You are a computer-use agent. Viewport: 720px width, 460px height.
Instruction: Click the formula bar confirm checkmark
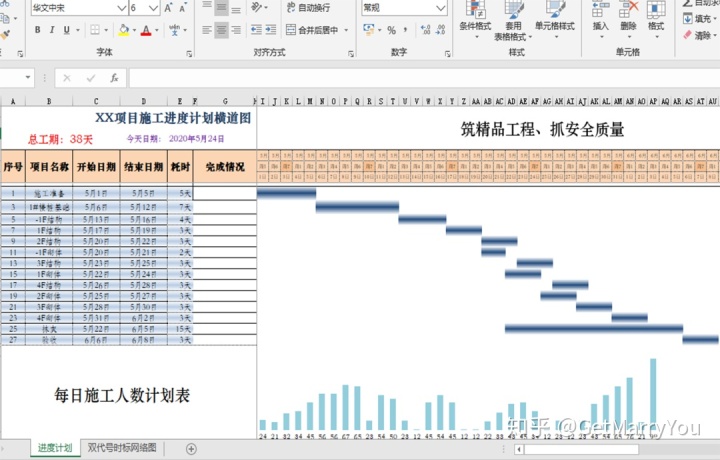point(90,78)
